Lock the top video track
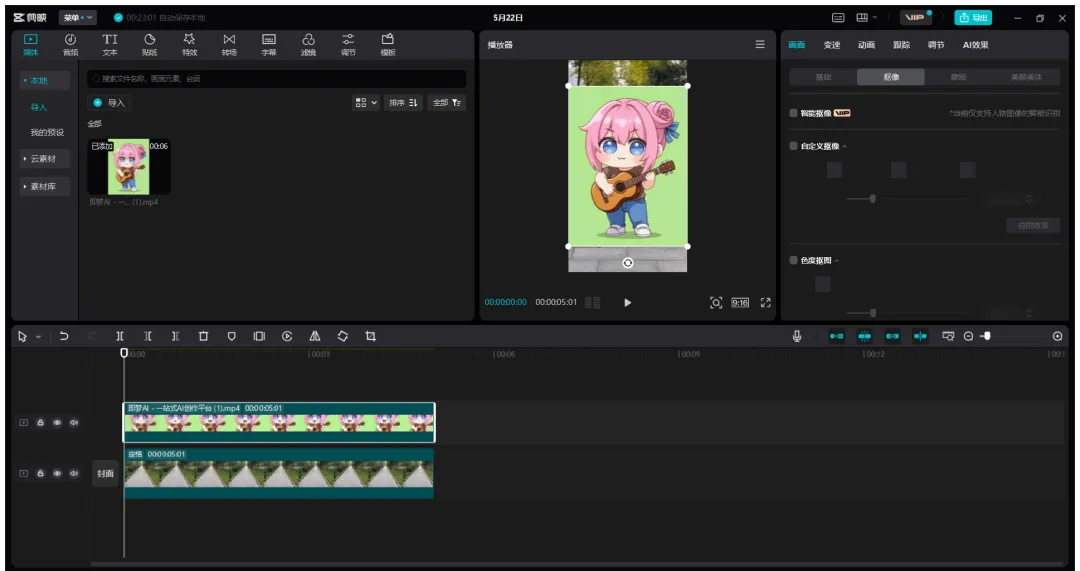The width and height of the screenshot is (1080, 571). pyautogui.click(x=41, y=422)
